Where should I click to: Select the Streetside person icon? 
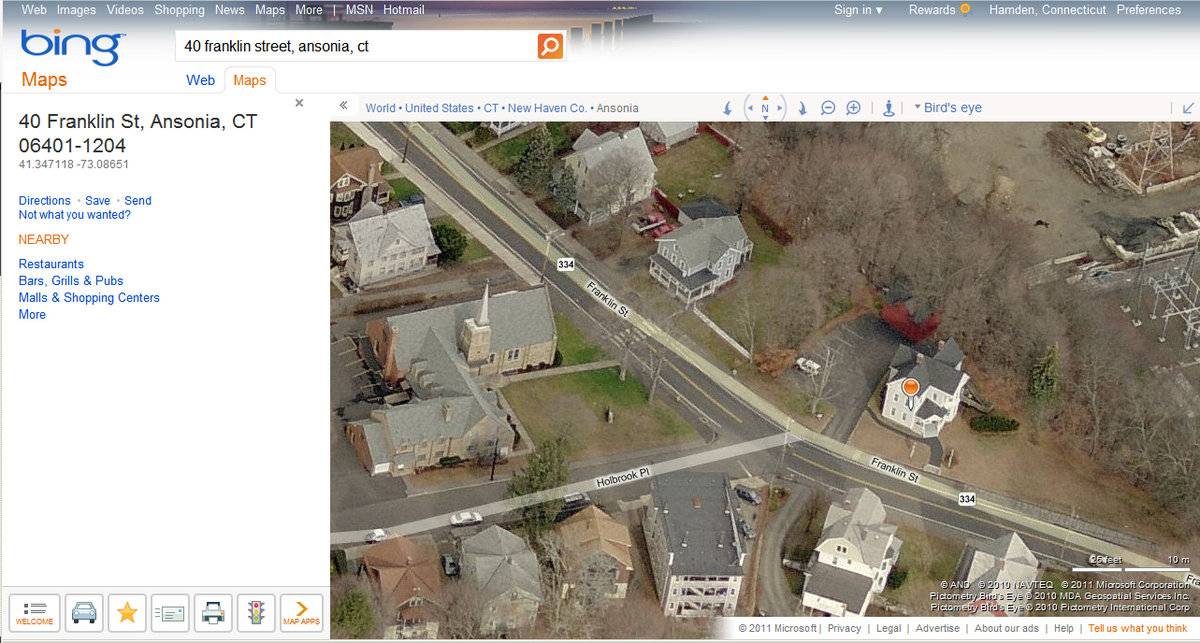tap(890, 107)
